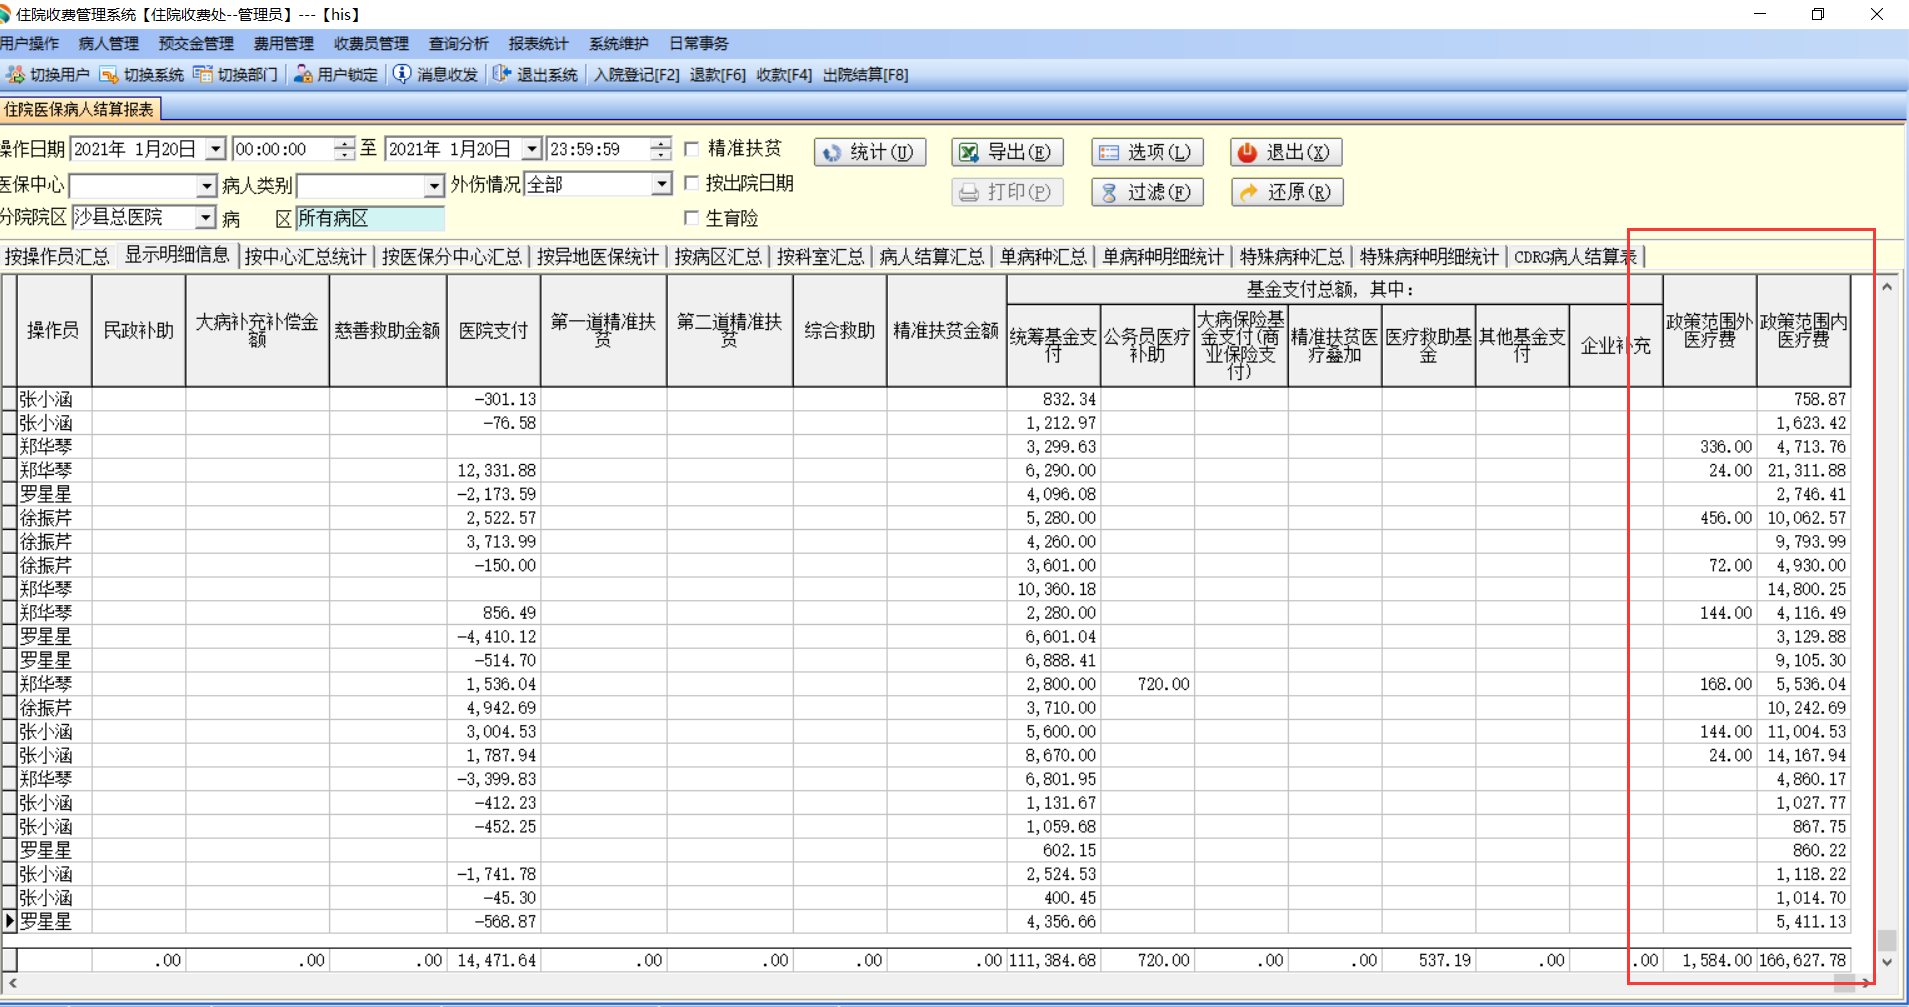Image resolution: width=1909 pixels, height=1007 pixels.
Task: Click the 切换部门 switch department toolbar icon
Action: 203,75
